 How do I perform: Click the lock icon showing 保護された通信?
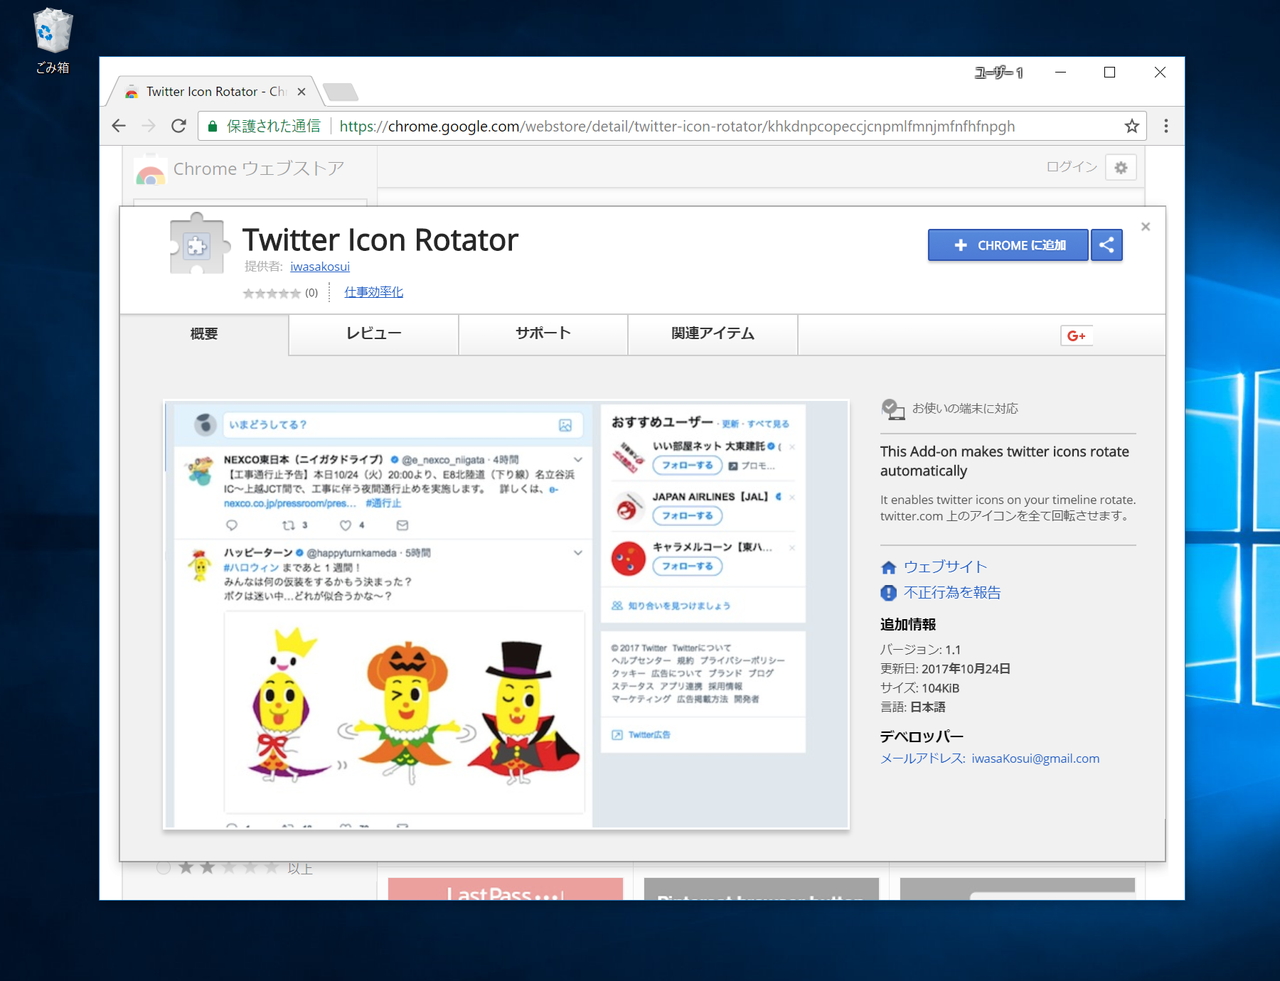212,126
